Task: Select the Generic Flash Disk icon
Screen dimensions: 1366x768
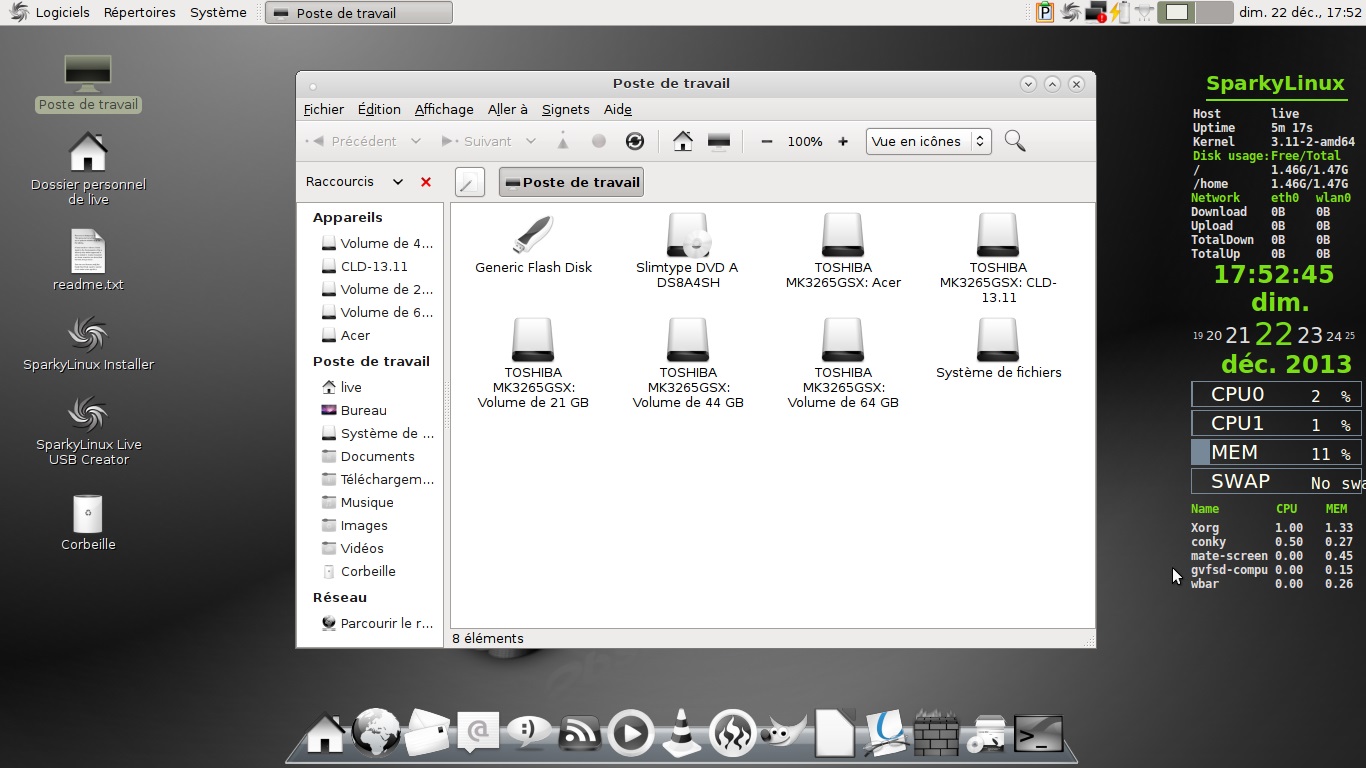Action: (x=533, y=245)
